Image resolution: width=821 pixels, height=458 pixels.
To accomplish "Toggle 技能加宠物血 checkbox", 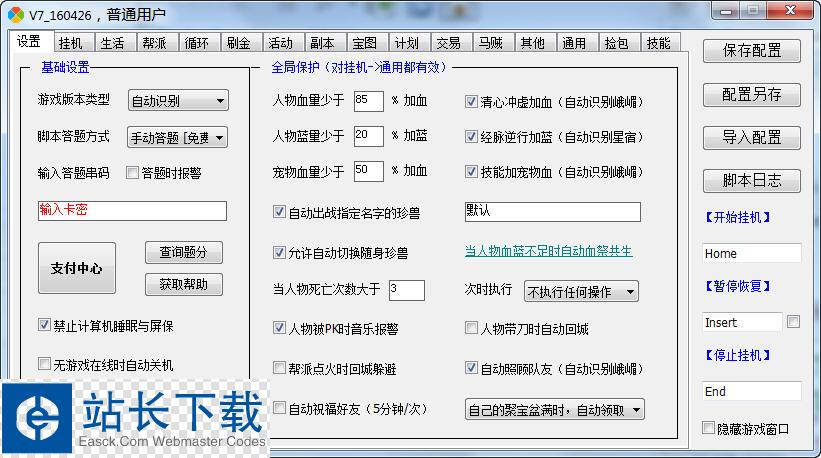I will (471, 172).
